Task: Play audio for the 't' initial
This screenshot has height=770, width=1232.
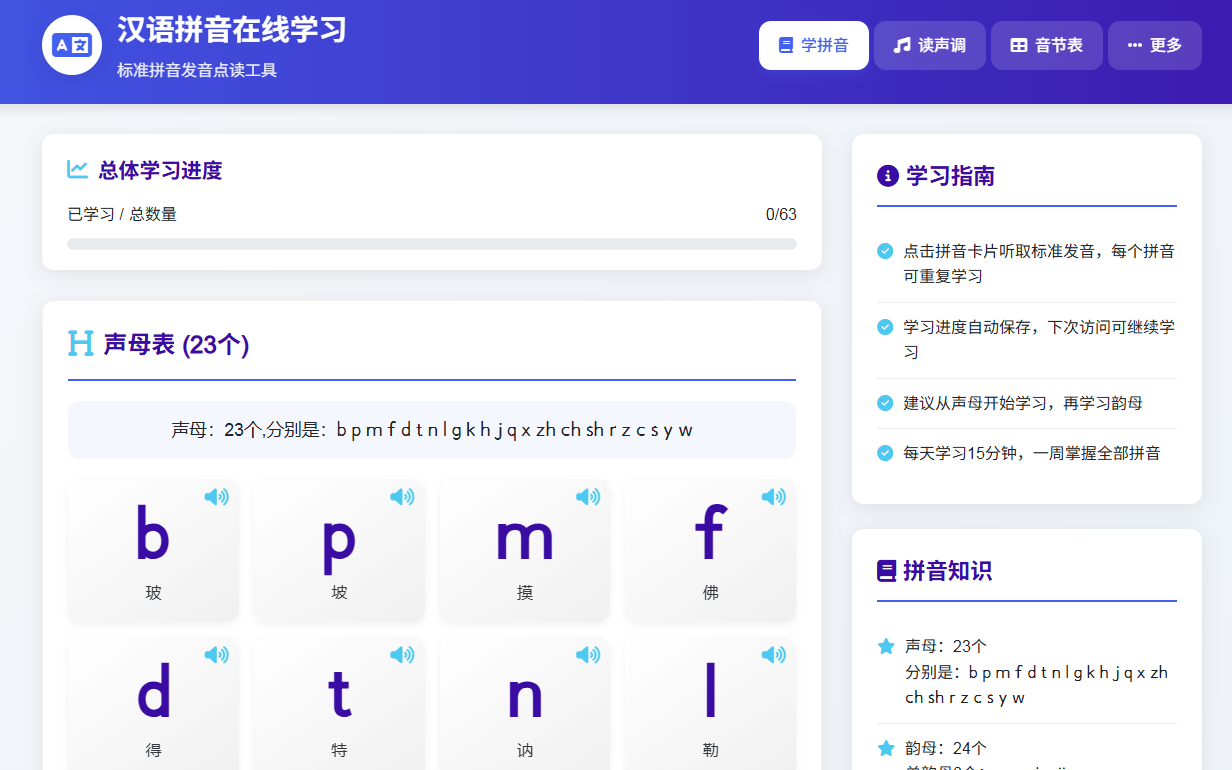Action: pos(403,655)
